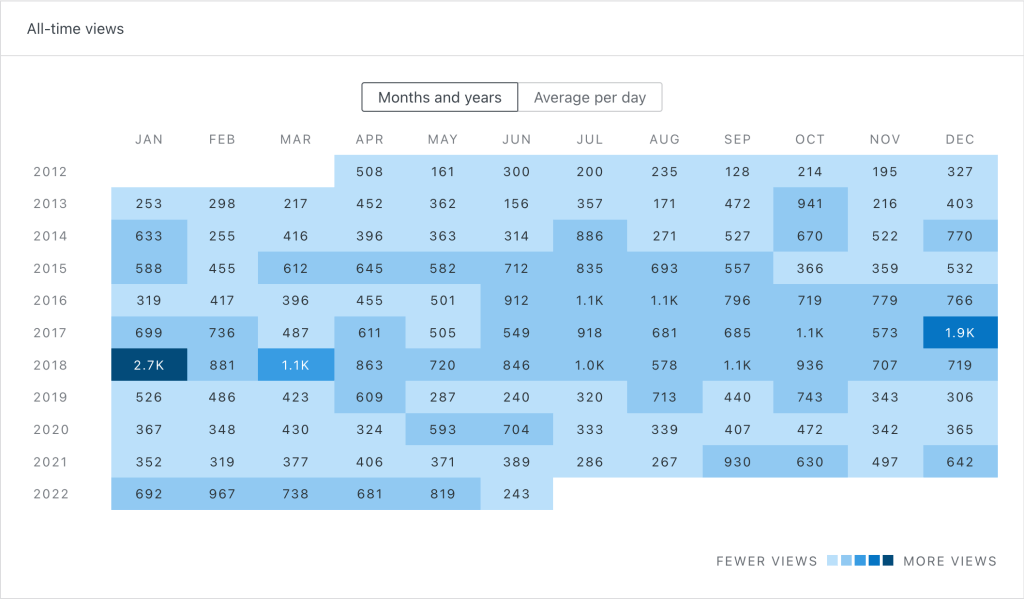The image size is (1024, 599).
Task: Click the July 2014 cell showing 886
Action: click(590, 236)
